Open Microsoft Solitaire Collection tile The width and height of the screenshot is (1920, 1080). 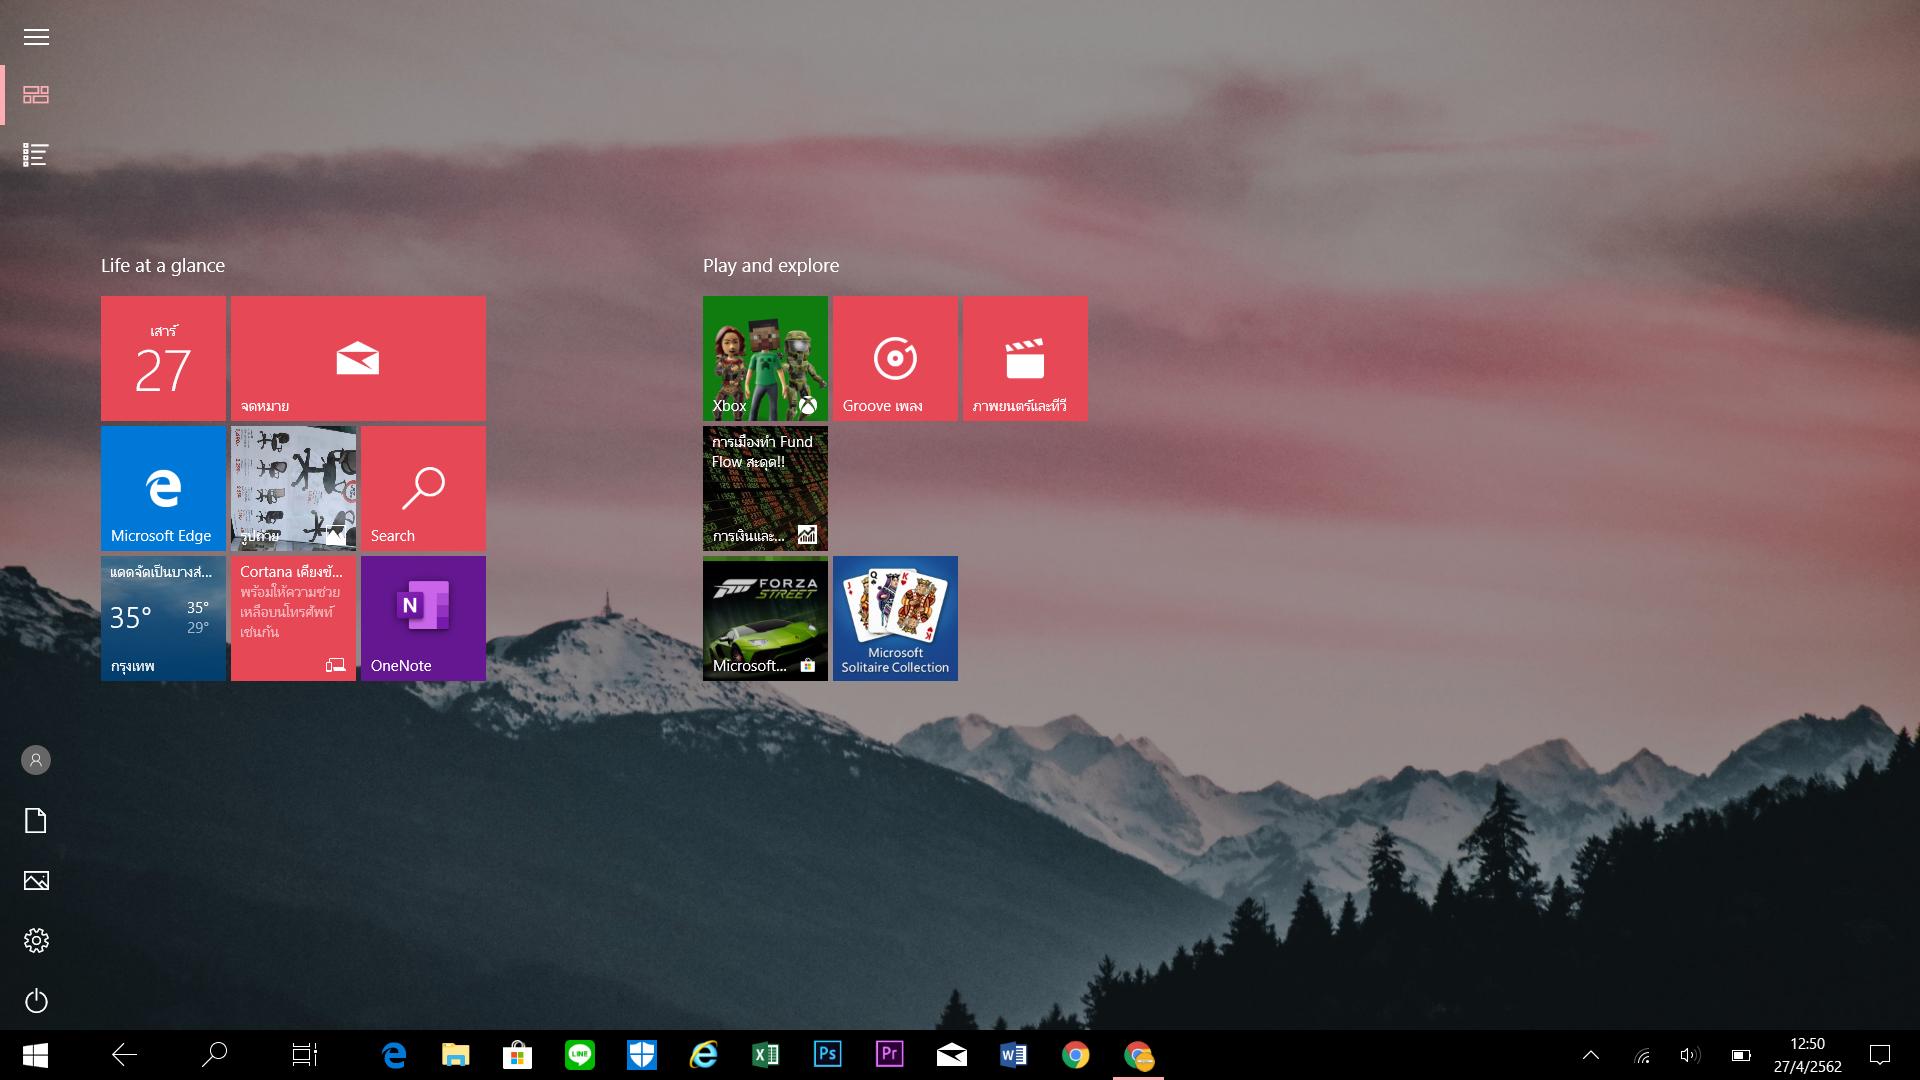coord(895,618)
